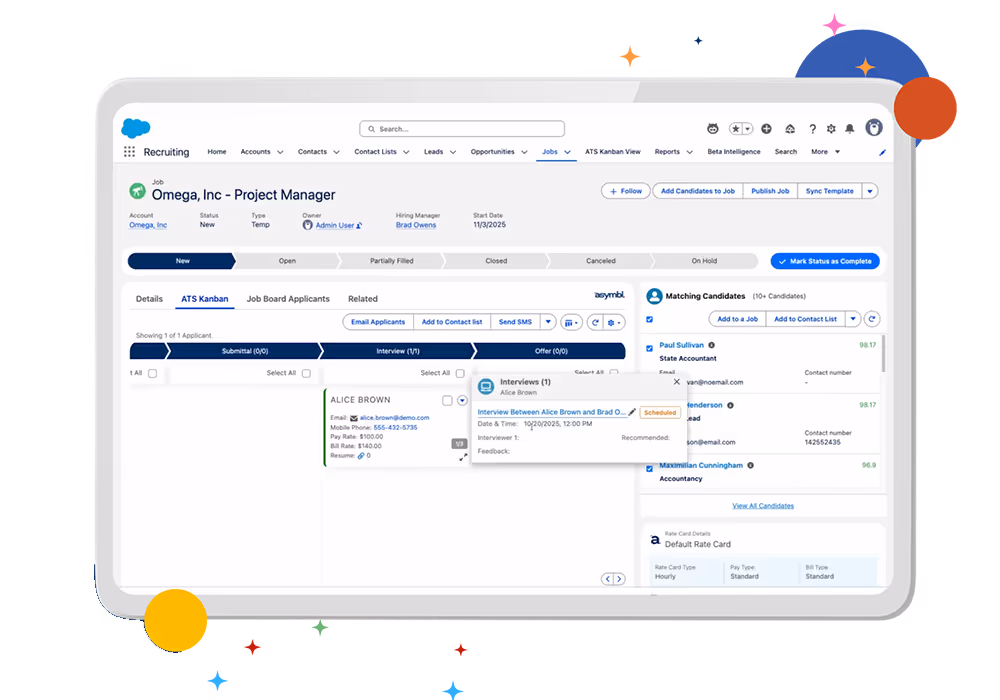Open ATS Kanban View nav item

coord(613,152)
